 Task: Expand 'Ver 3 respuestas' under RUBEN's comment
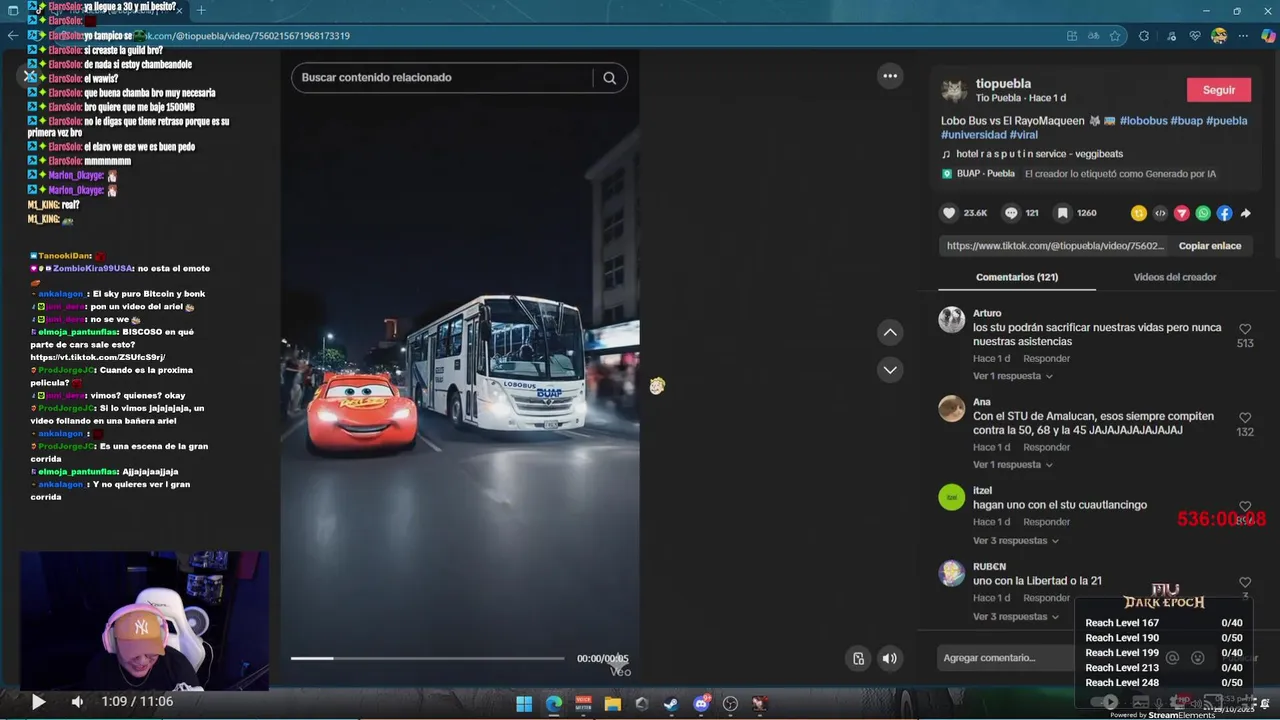pyautogui.click(x=1016, y=617)
